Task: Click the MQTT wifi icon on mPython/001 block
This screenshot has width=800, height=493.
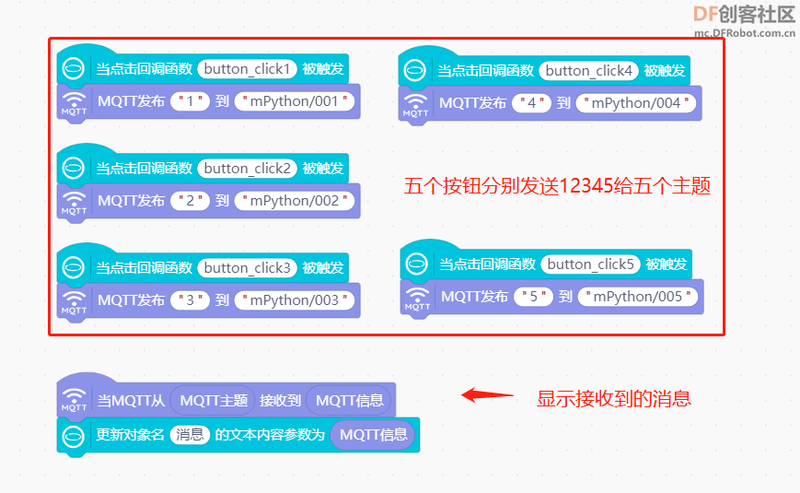Action: click(74, 103)
